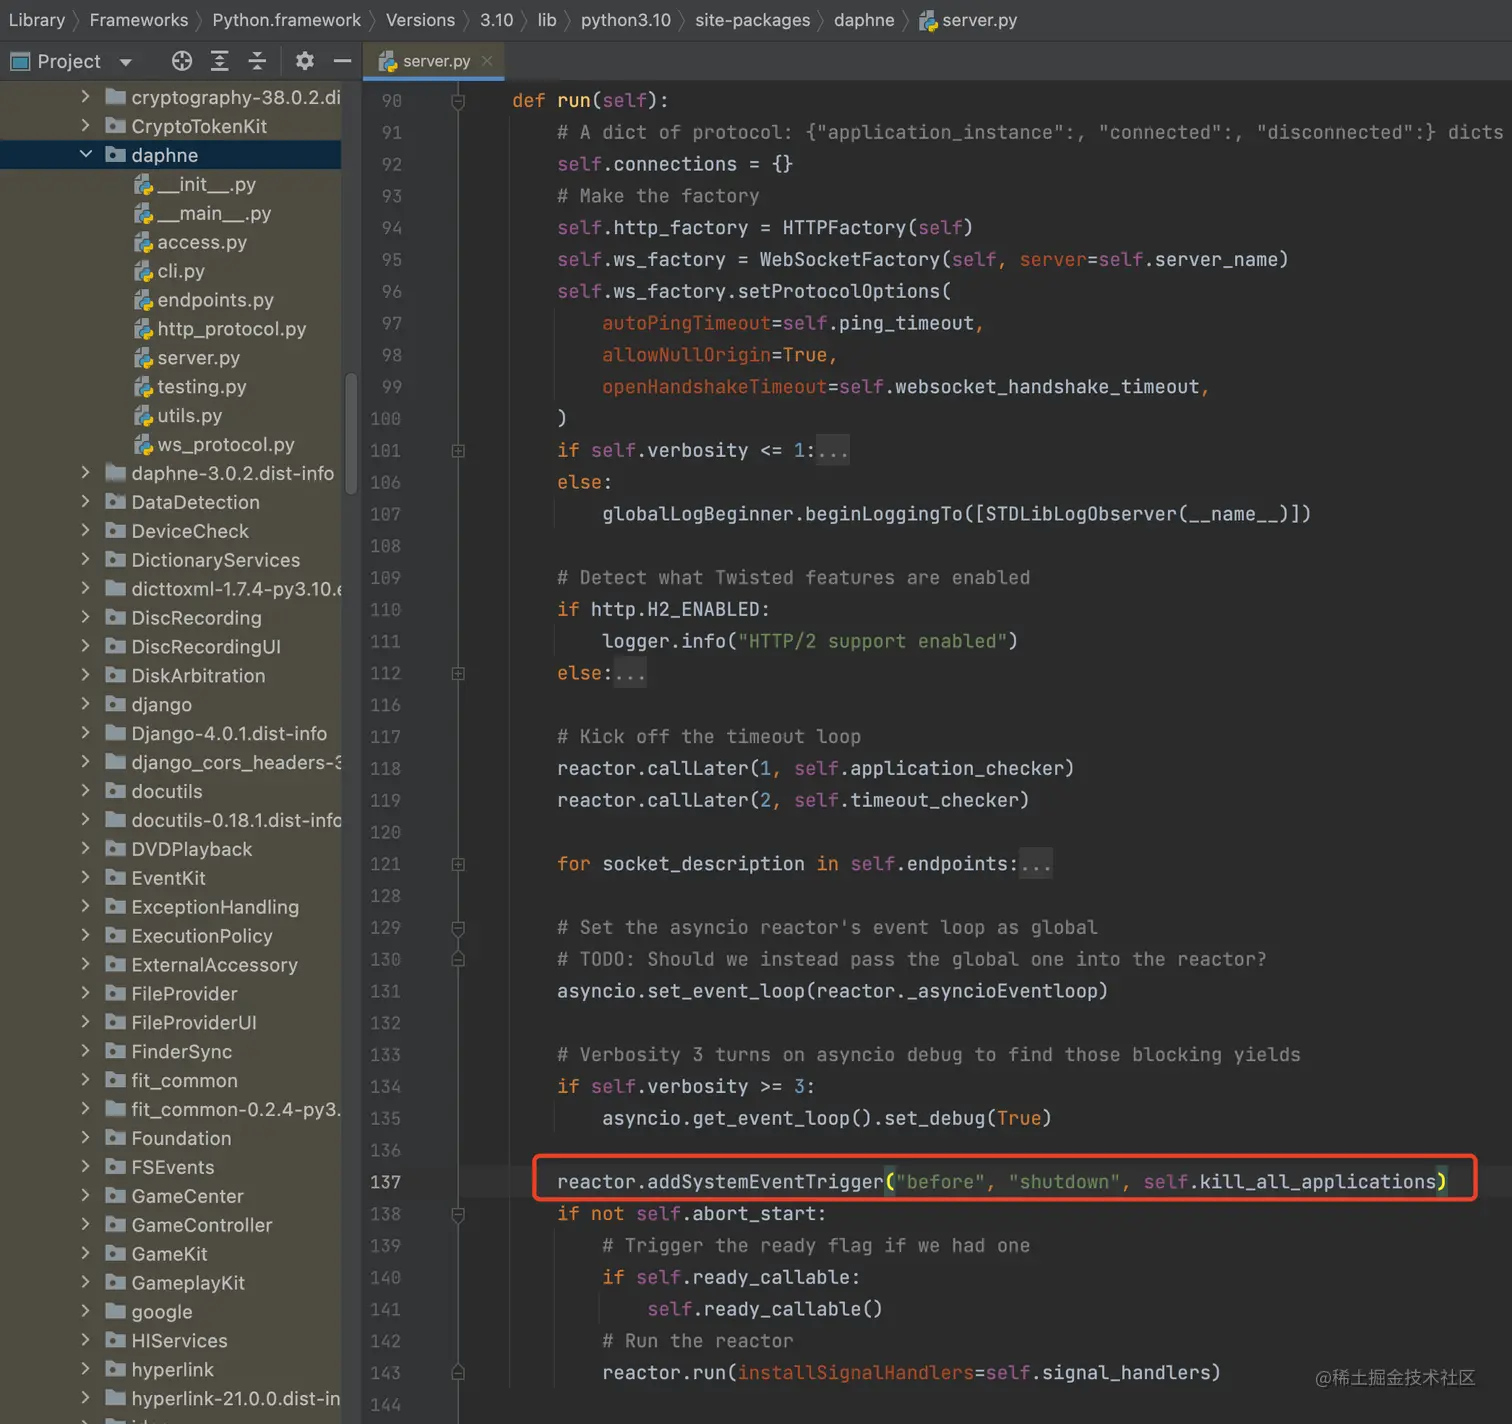Open the ws_protocol.py file in tree
This screenshot has height=1424, width=1512.
(x=225, y=444)
